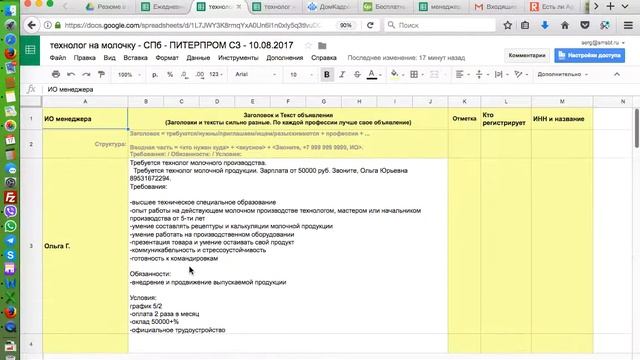Open the number format 123 dropdown

pos(216,74)
